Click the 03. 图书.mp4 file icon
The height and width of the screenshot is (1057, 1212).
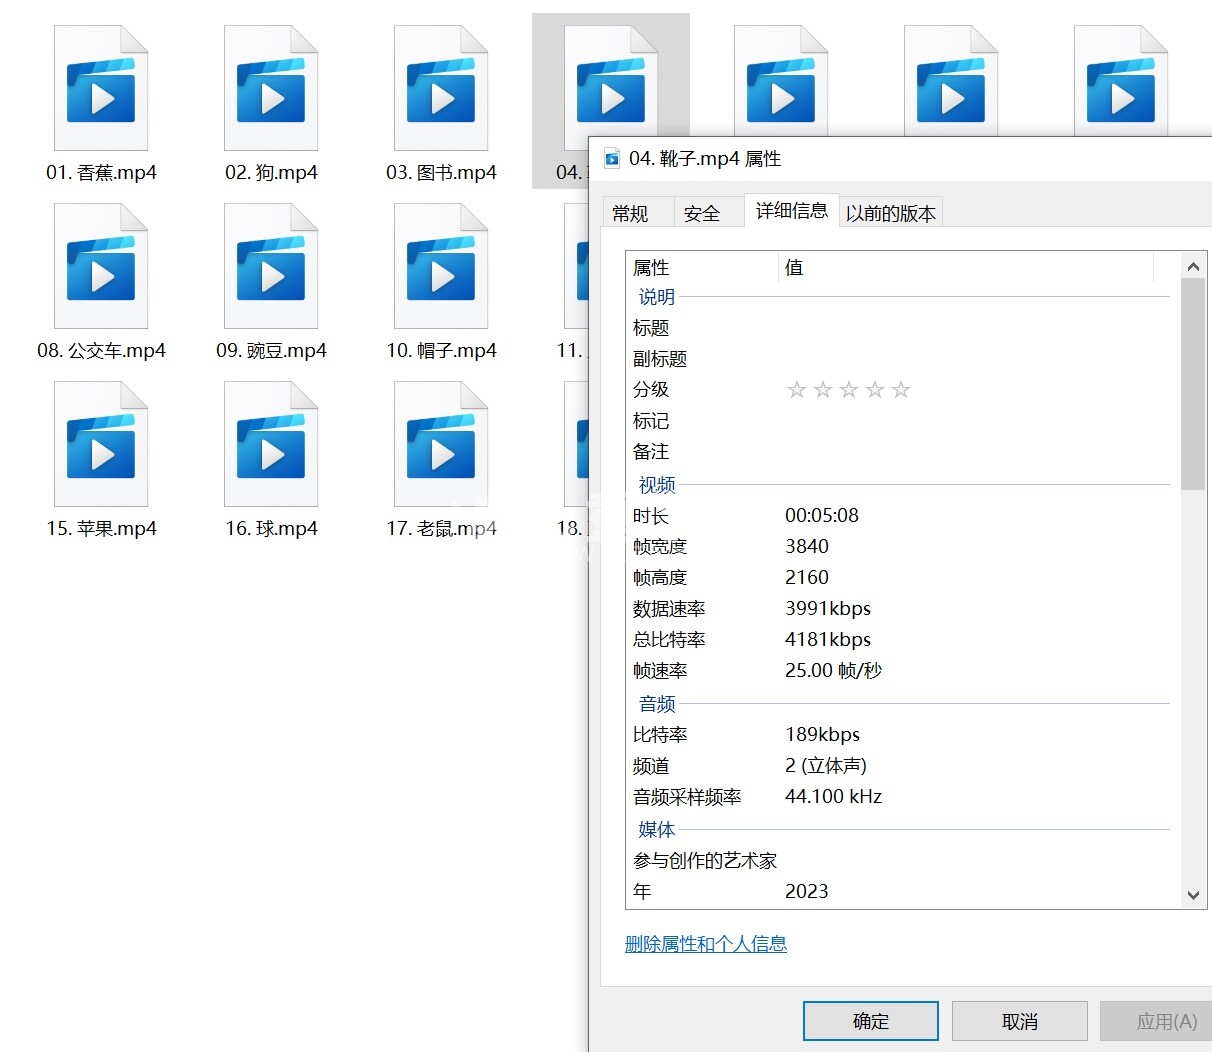[x=441, y=90]
